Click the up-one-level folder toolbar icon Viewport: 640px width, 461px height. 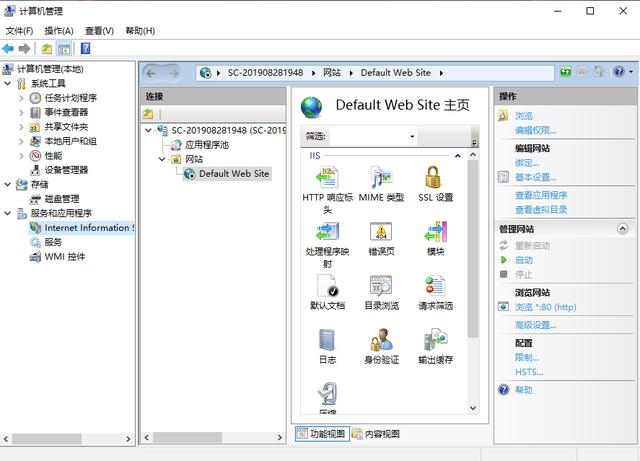(47, 49)
